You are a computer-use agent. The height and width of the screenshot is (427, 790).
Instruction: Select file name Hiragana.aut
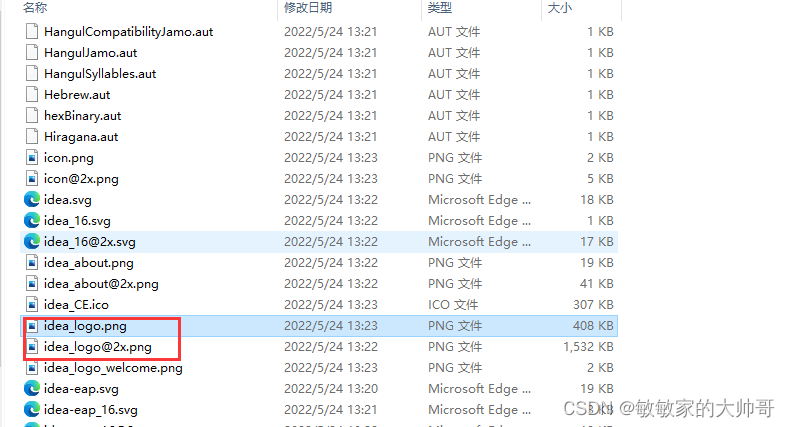81,137
